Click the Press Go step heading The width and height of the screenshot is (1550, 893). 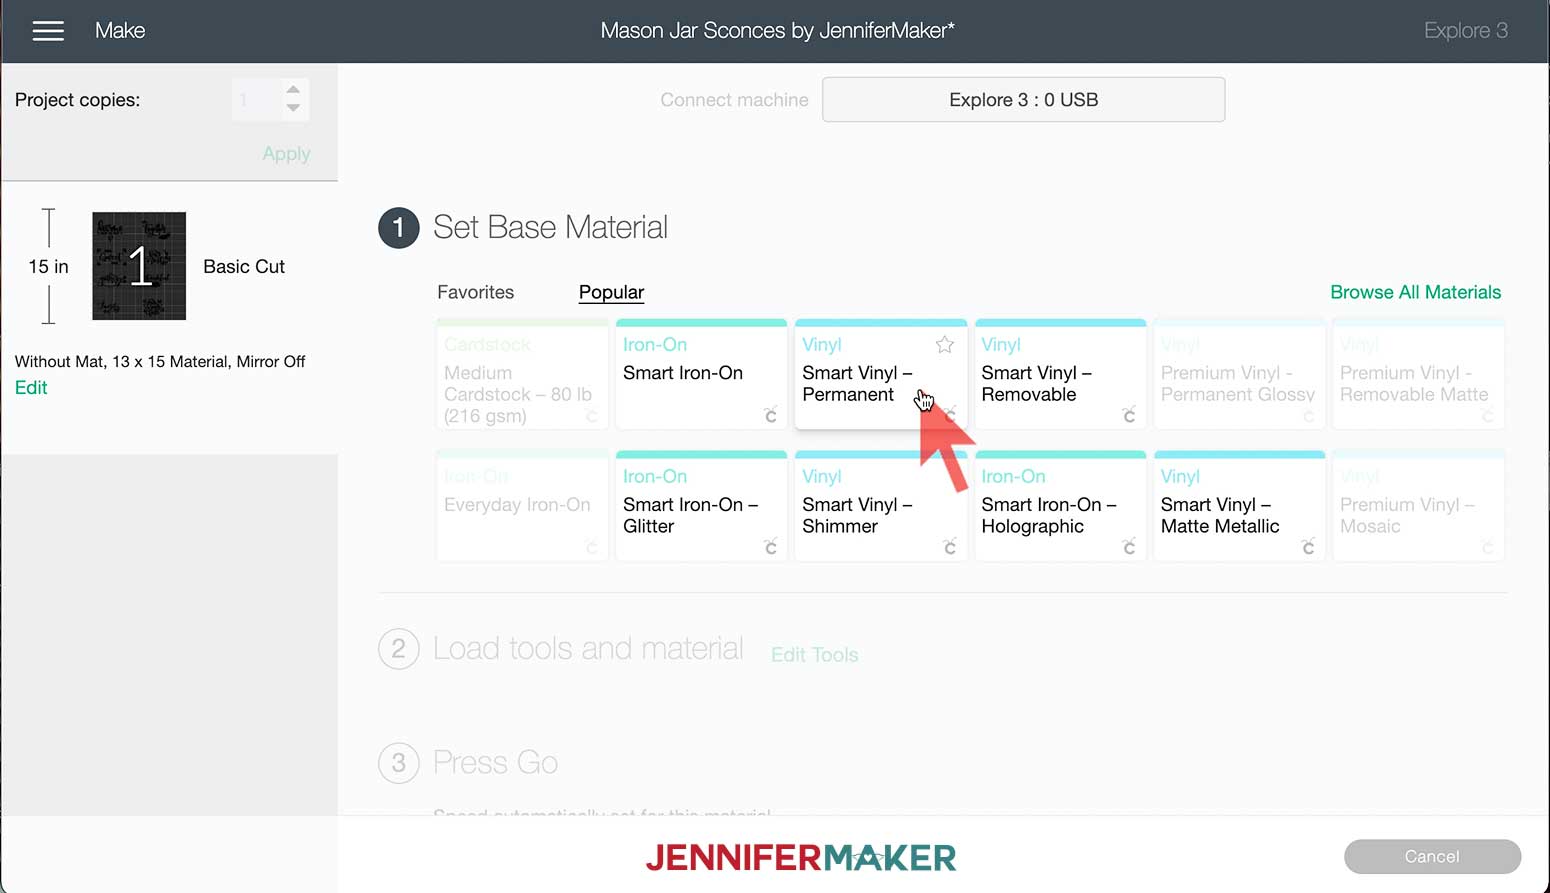(x=495, y=763)
